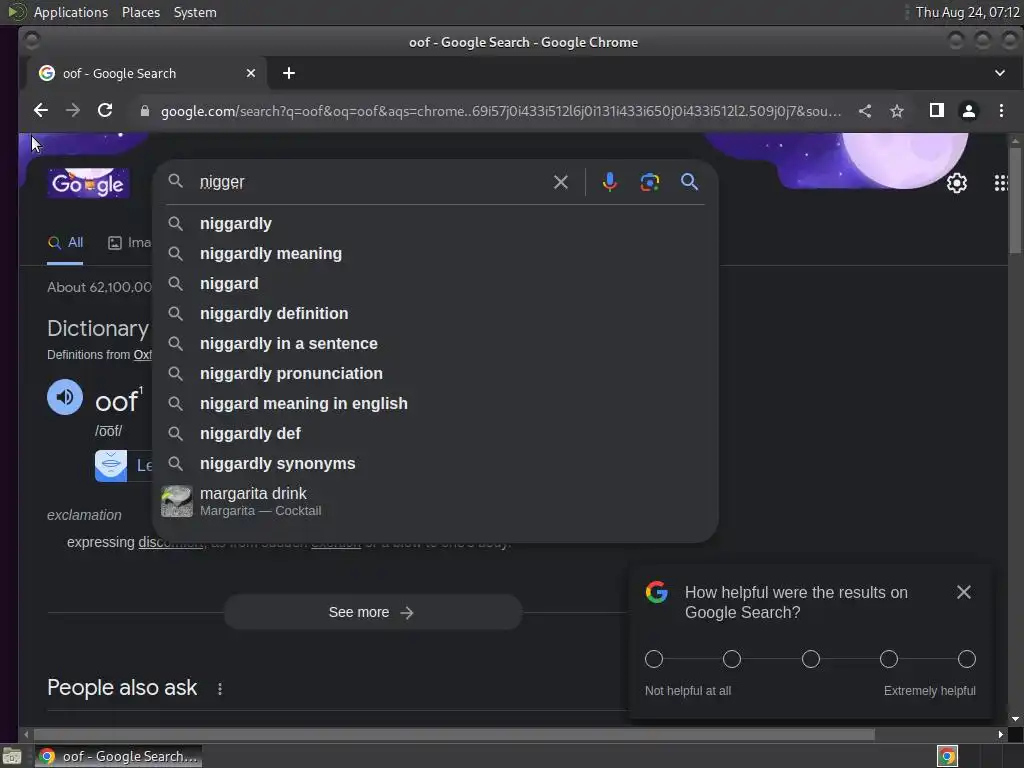The height and width of the screenshot is (768, 1024).
Task: Select the 'Not helpful at all' rating circle
Action: click(654, 659)
